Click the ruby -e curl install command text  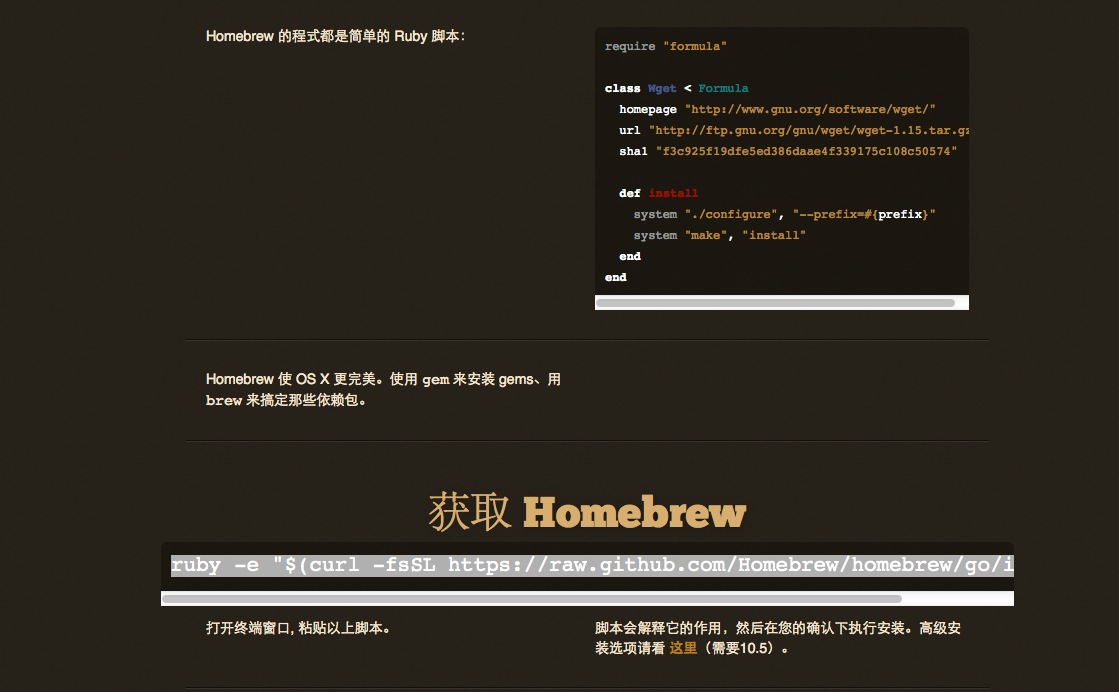[x=592, y=565]
